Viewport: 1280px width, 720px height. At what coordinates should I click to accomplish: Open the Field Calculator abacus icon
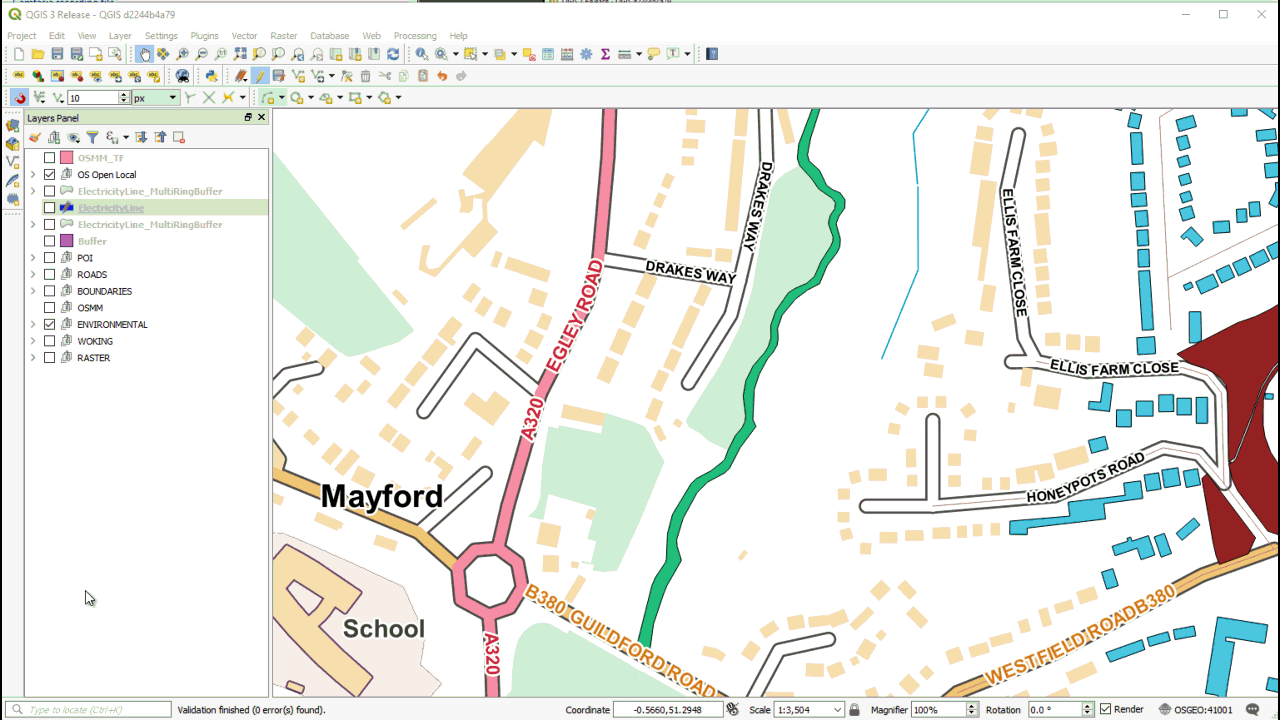[567, 54]
